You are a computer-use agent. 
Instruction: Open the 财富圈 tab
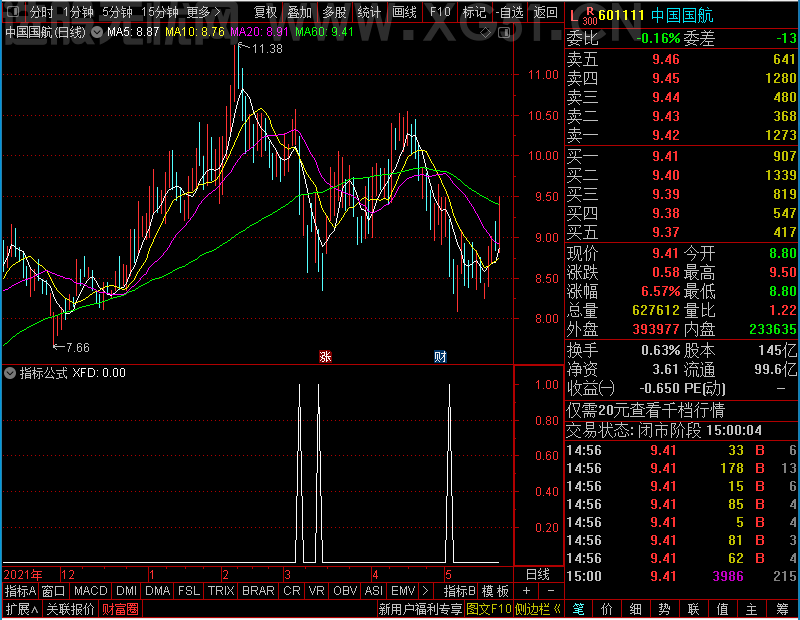pos(120,609)
